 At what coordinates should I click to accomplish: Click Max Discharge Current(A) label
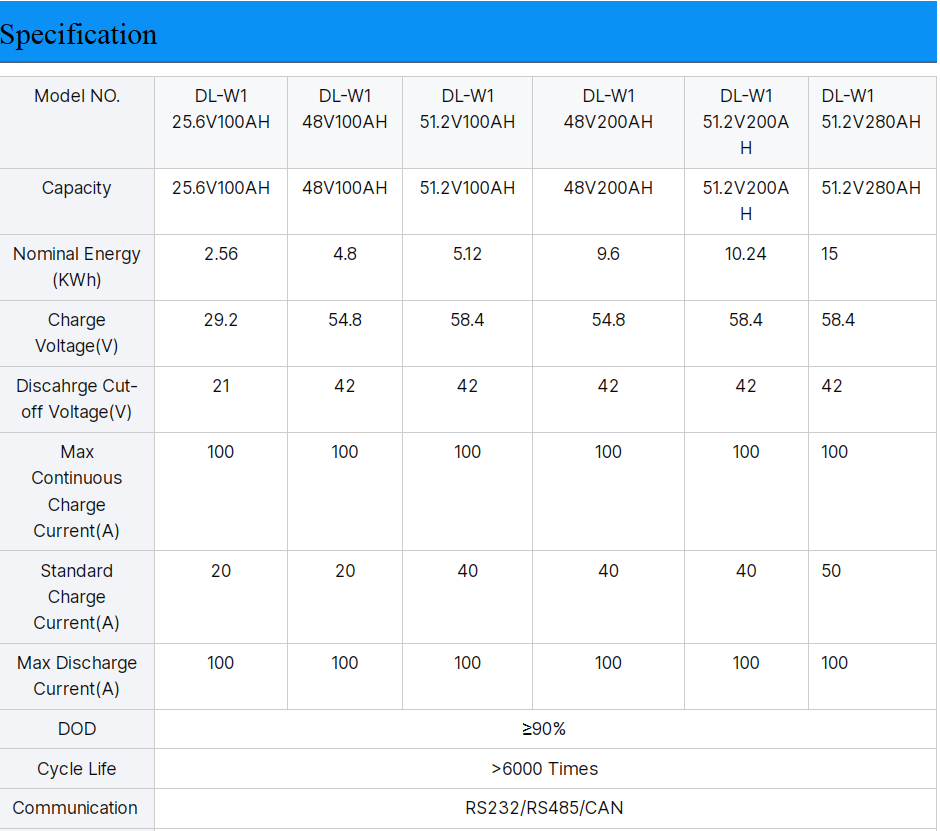click(77, 676)
